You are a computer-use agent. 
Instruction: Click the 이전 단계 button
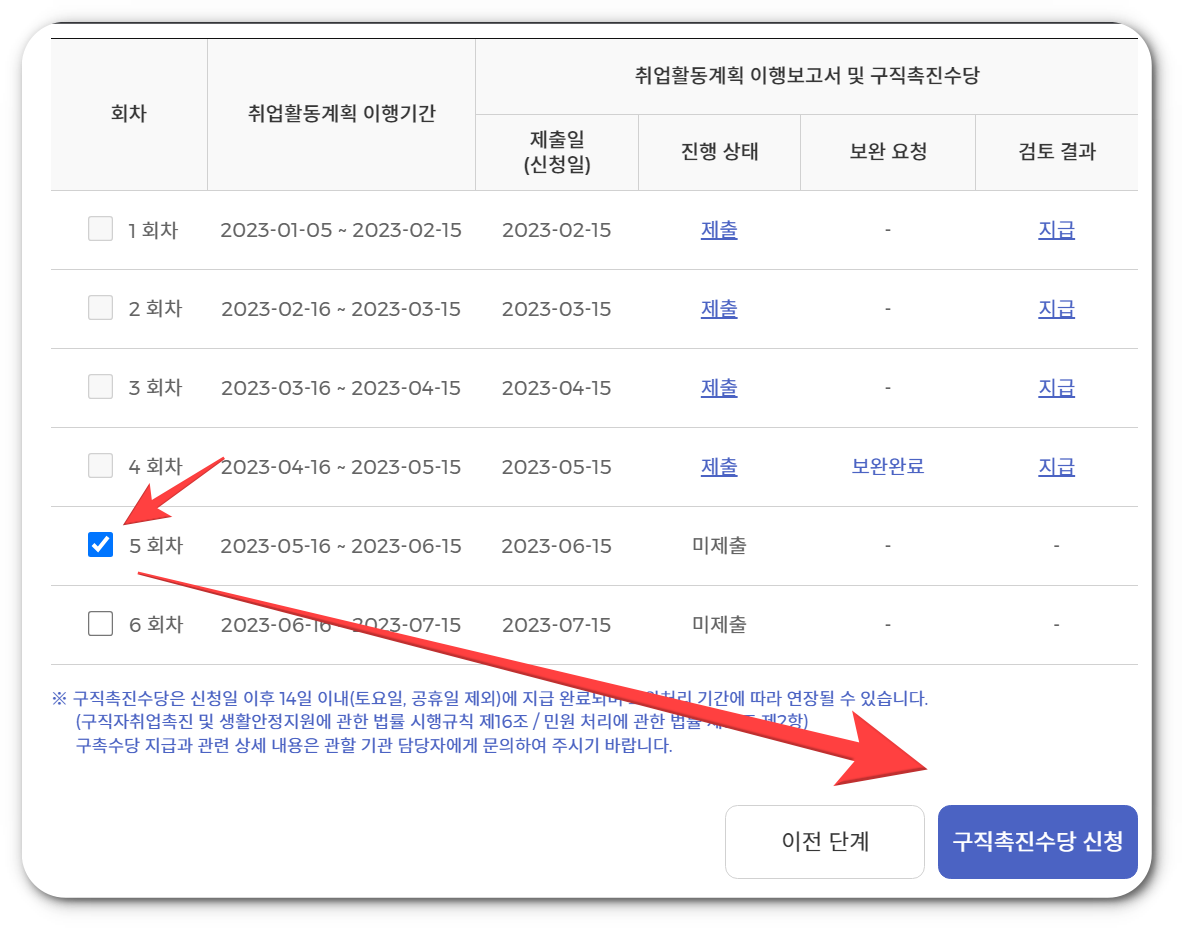(x=824, y=841)
